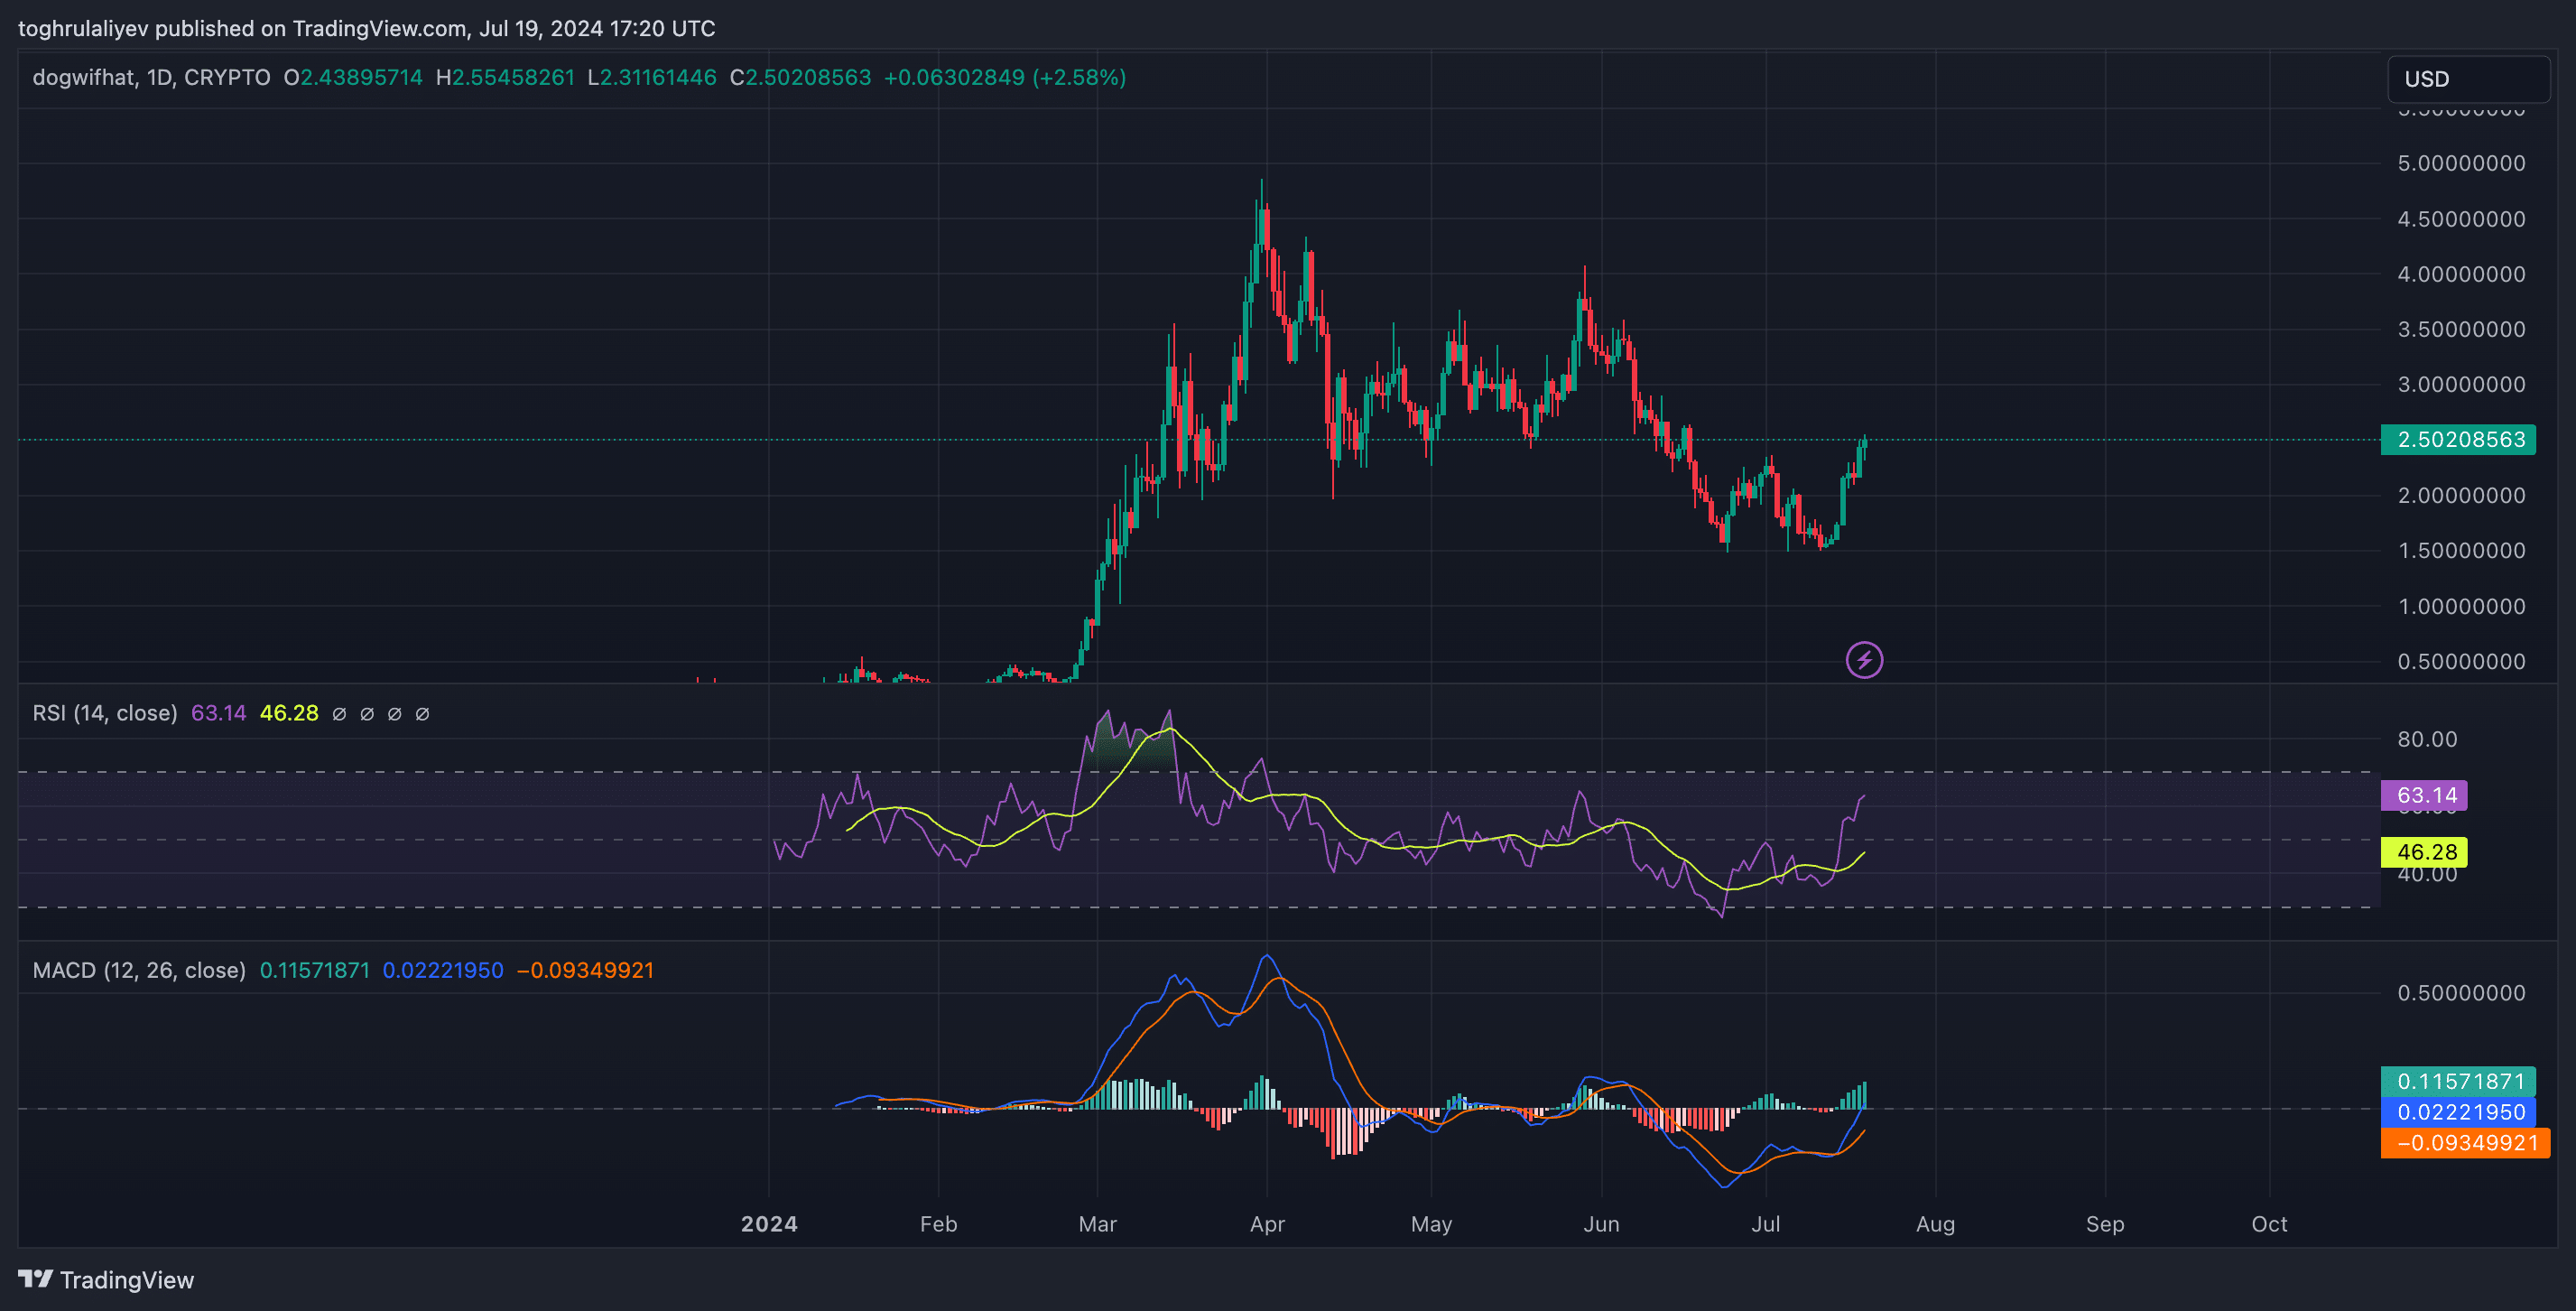Screen dimensions: 2576x1311
Task: Click the published by toghrulaliyev header text
Action: coord(367,28)
